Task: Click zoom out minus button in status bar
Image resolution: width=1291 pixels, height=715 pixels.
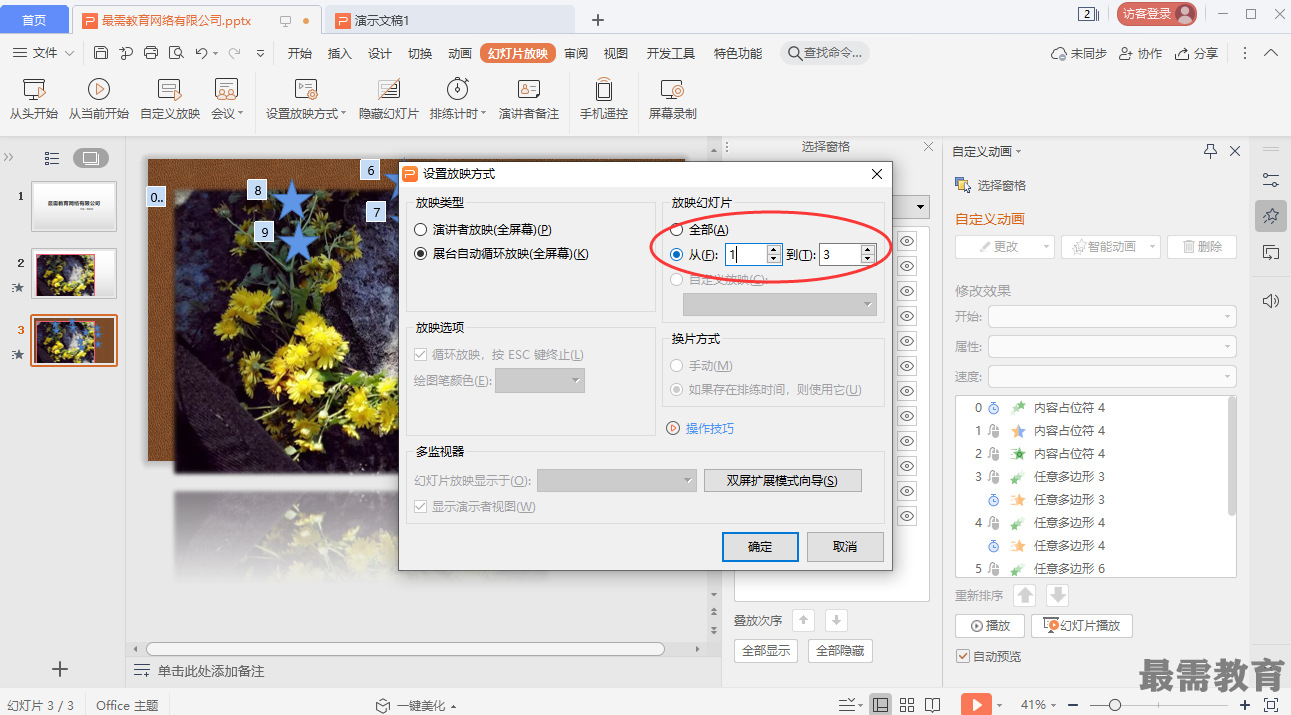Action: (x=1074, y=705)
